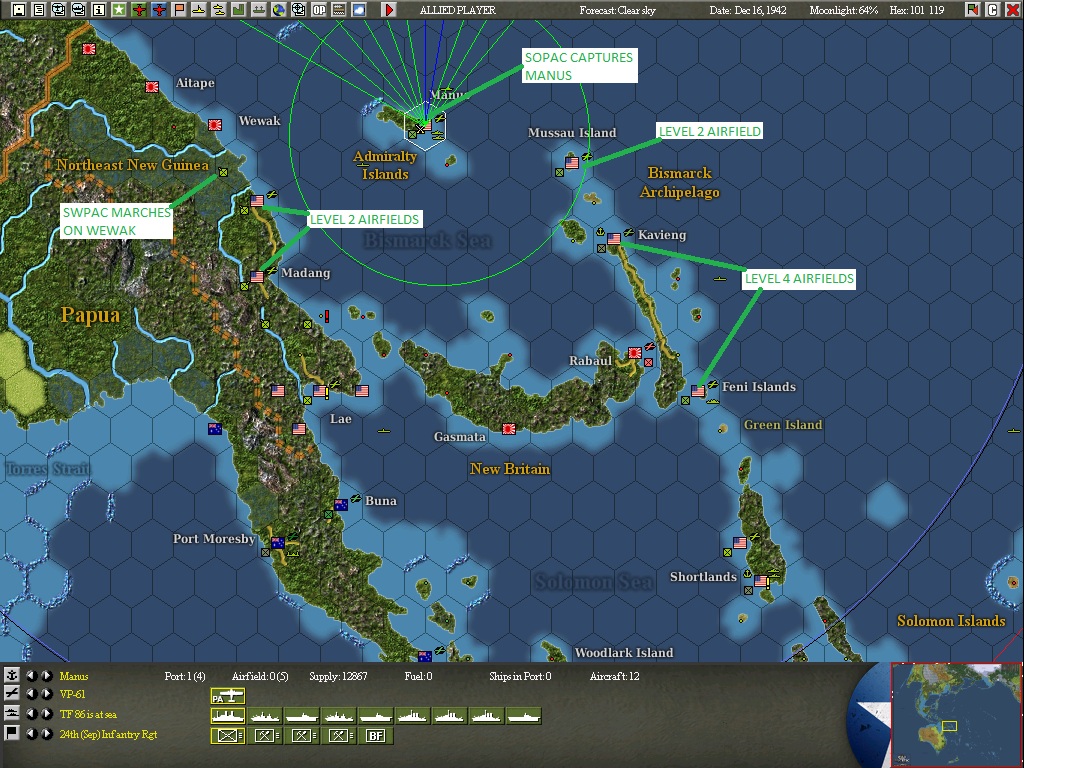Click the orange flag toolbar icon

click(179, 10)
